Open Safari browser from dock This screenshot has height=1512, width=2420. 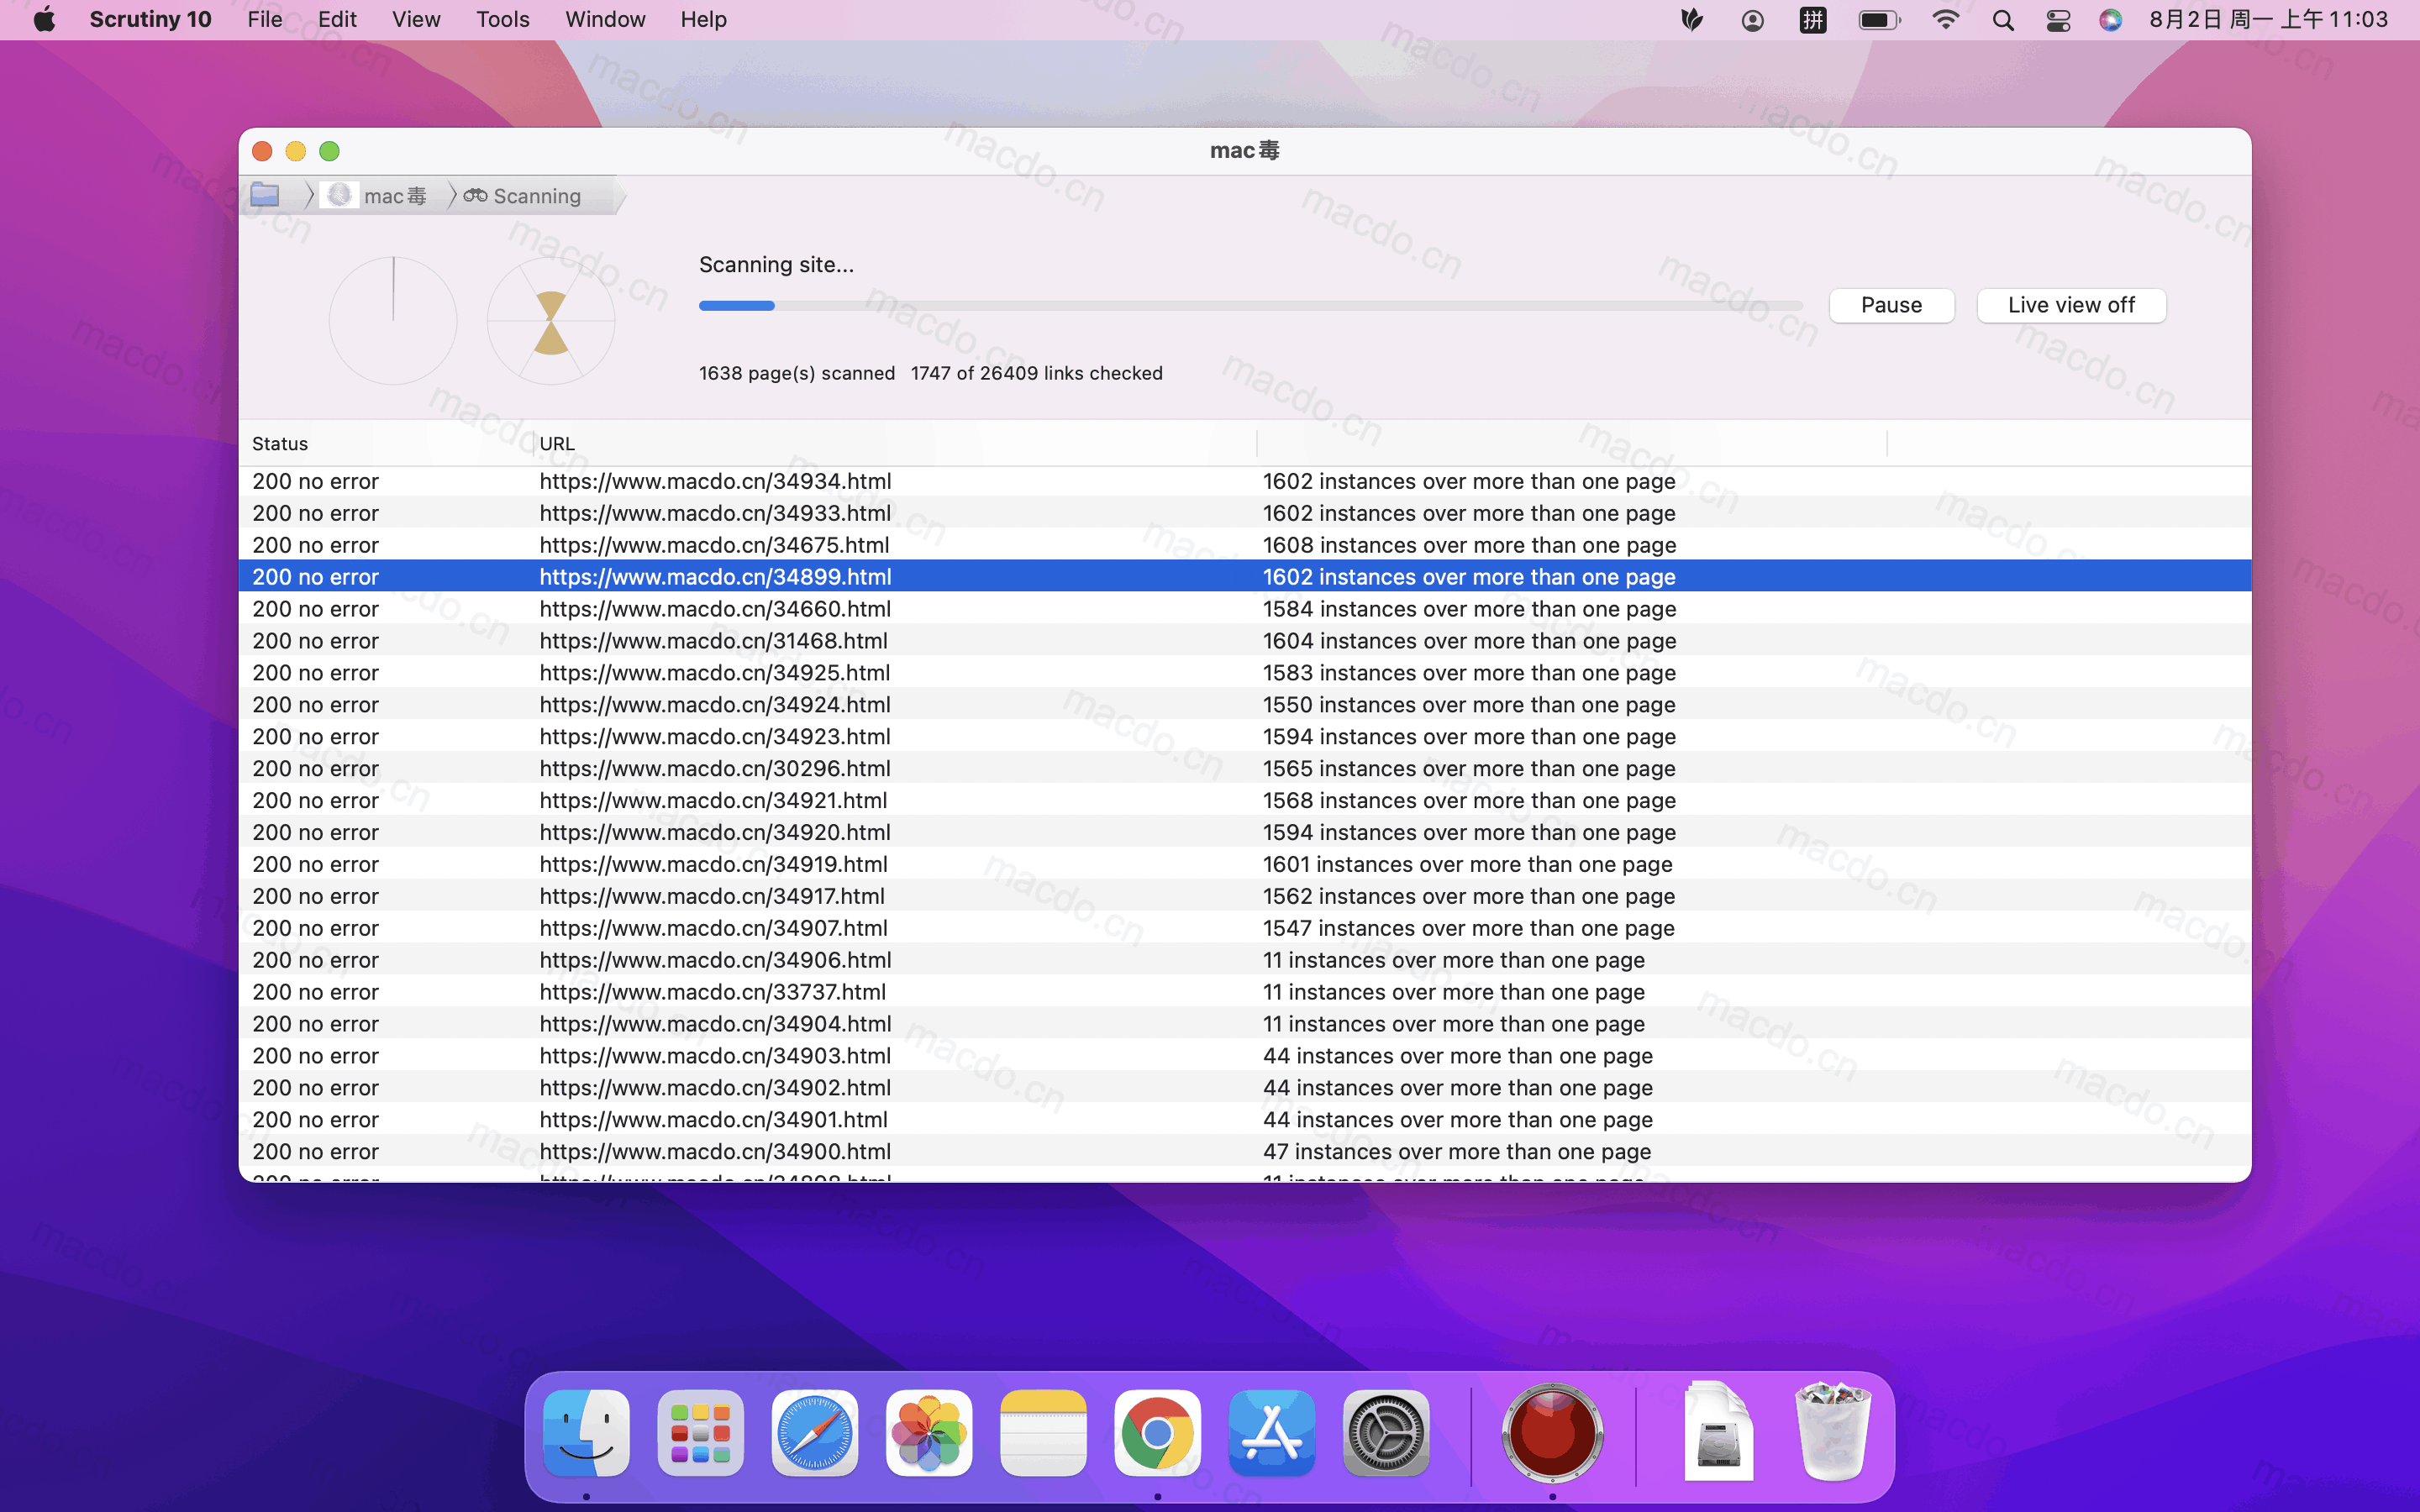(x=813, y=1432)
